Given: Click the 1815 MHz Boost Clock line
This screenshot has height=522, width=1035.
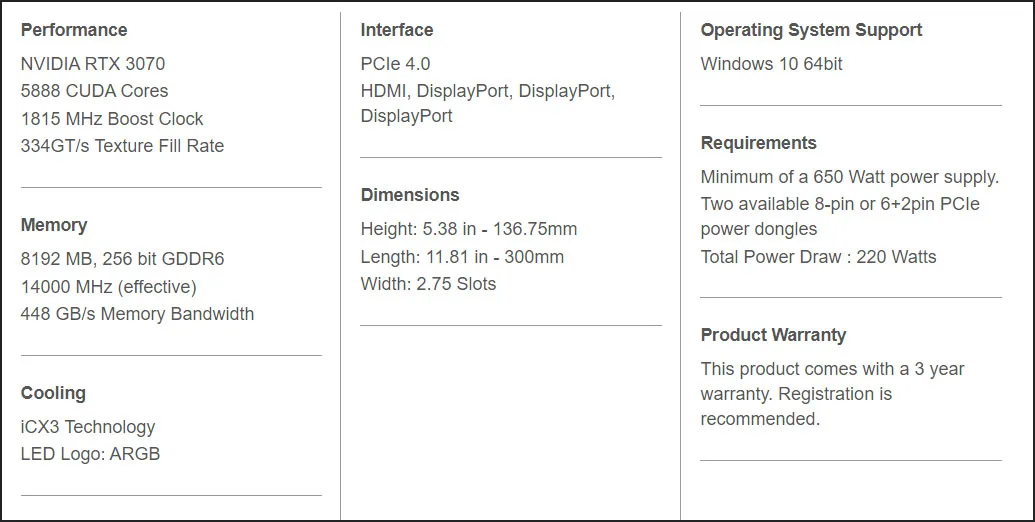Looking at the screenshot, I should [112, 119].
